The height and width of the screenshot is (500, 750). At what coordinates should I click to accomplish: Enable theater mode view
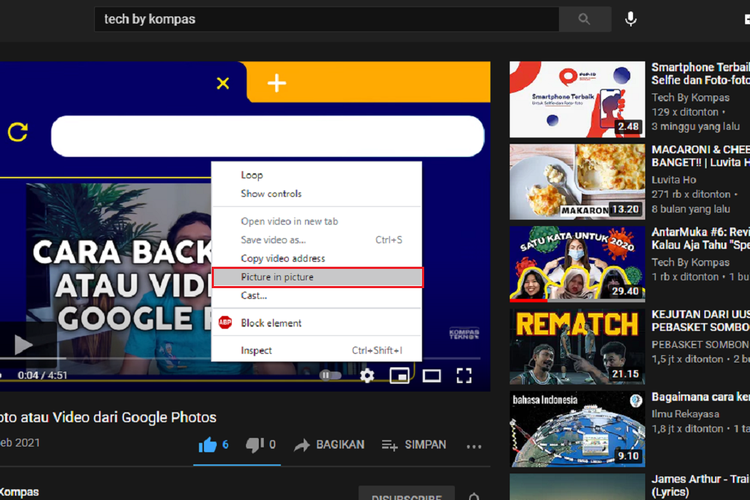click(x=431, y=376)
